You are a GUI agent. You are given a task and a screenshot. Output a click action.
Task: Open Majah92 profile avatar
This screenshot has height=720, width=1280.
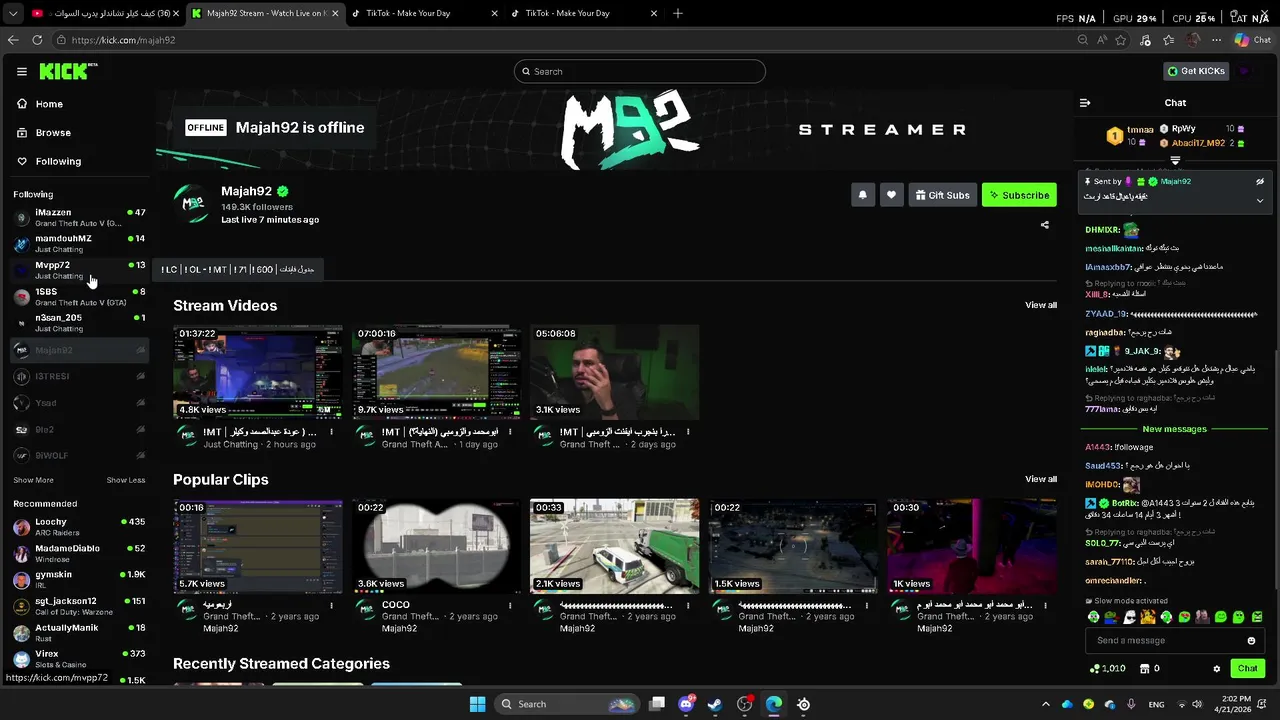coord(192,204)
